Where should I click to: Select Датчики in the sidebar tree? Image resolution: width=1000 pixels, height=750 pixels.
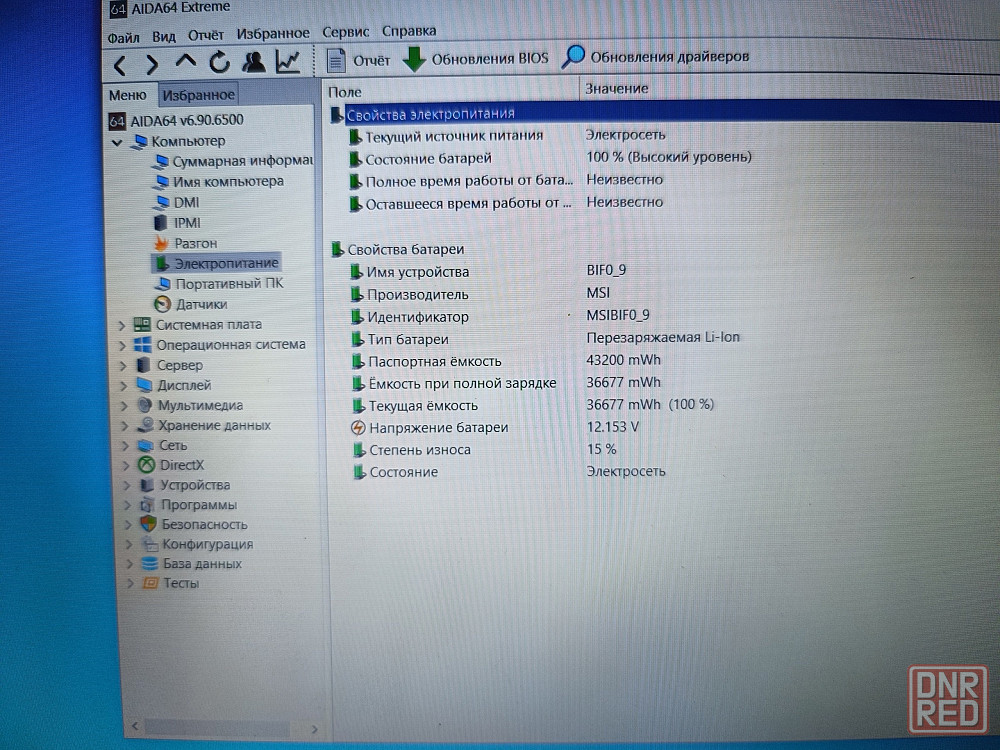click(x=201, y=304)
